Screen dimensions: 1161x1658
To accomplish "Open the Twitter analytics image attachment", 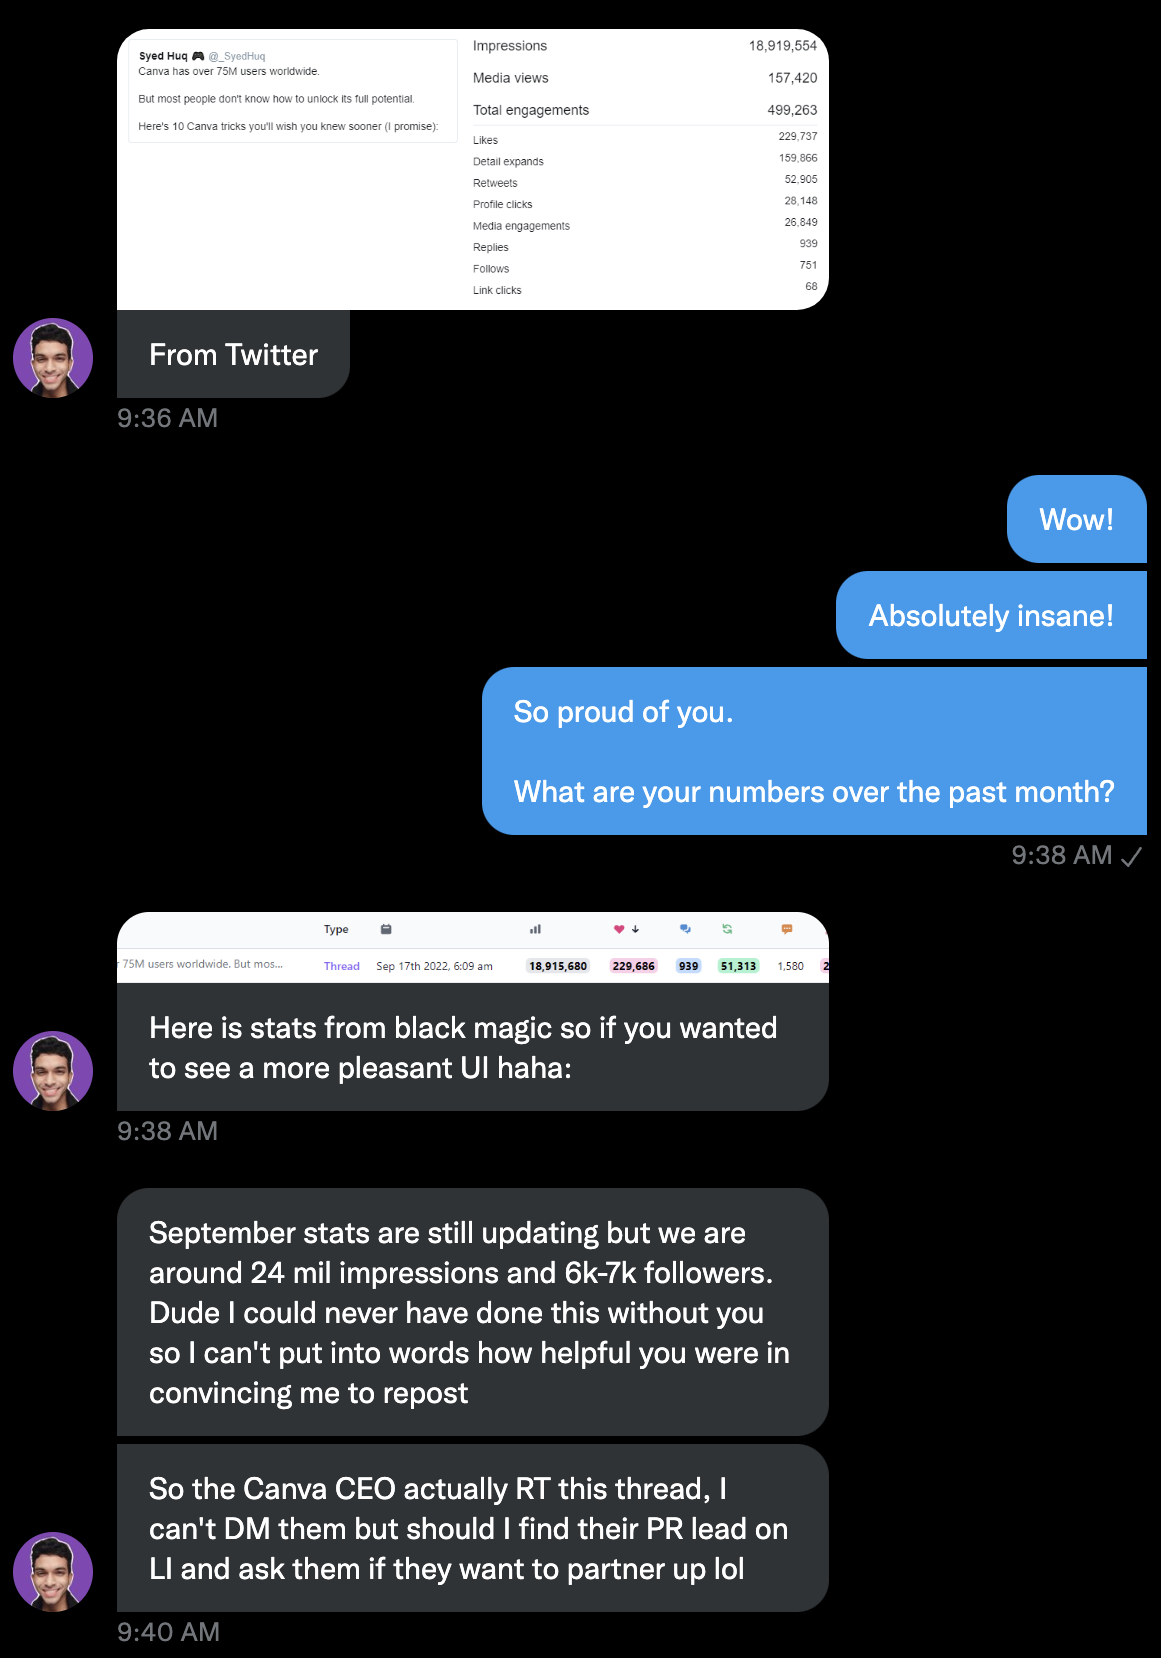I will click(x=472, y=169).
